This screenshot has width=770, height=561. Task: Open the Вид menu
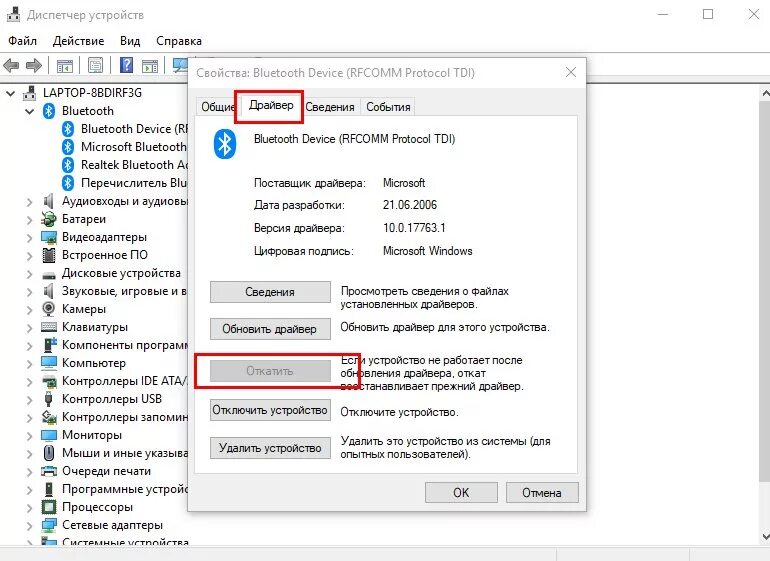point(130,41)
